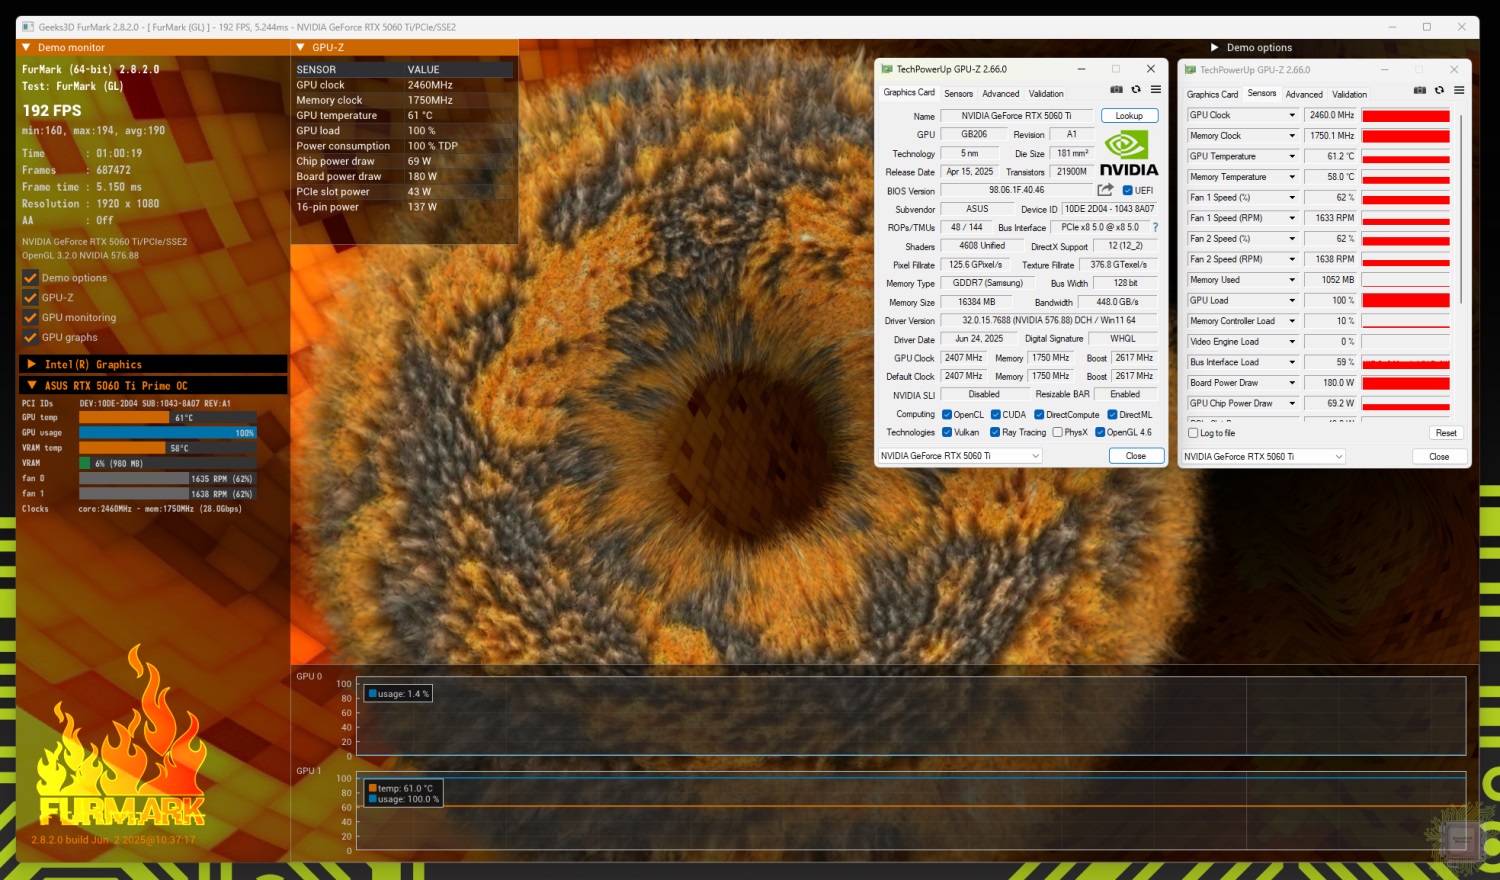
Task: Open GPU selector dropdown in the Sensors window
Action: (1264, 457)
